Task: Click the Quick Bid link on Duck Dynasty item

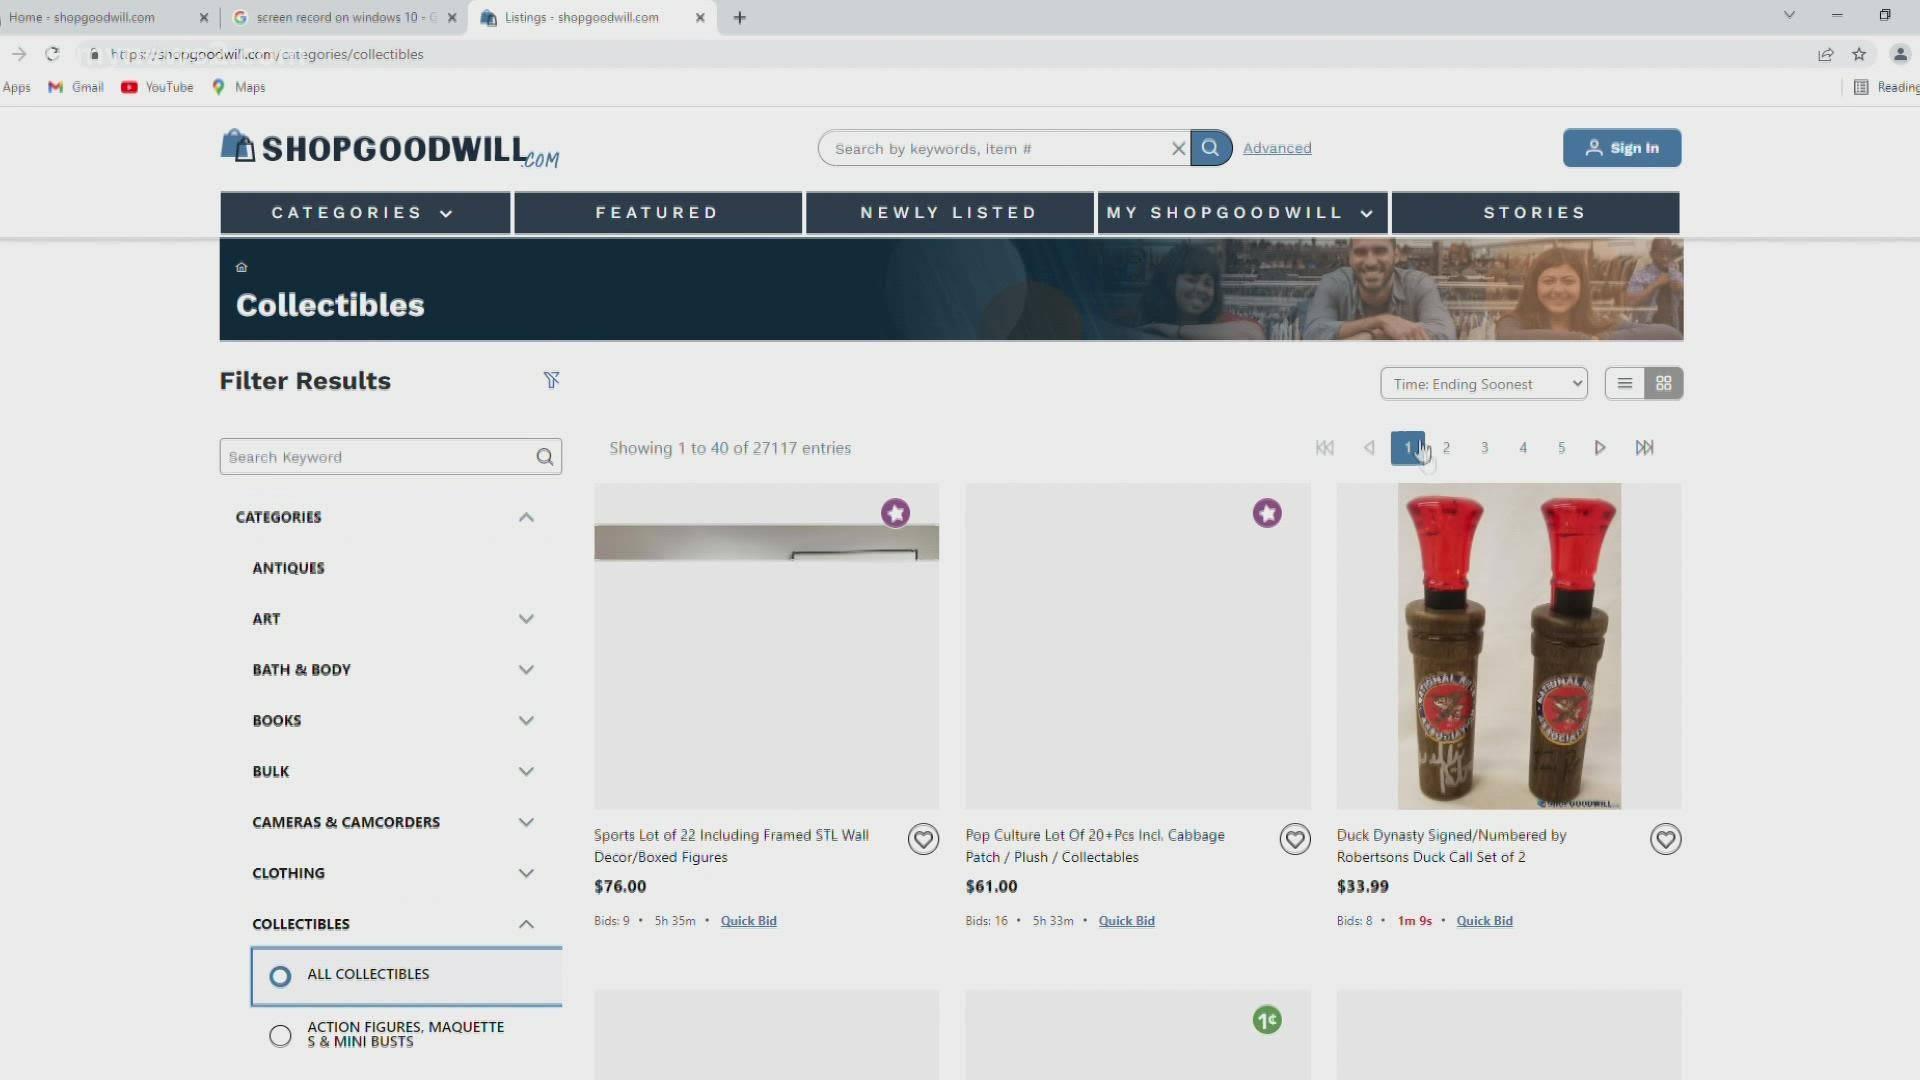Action: 1484,920
